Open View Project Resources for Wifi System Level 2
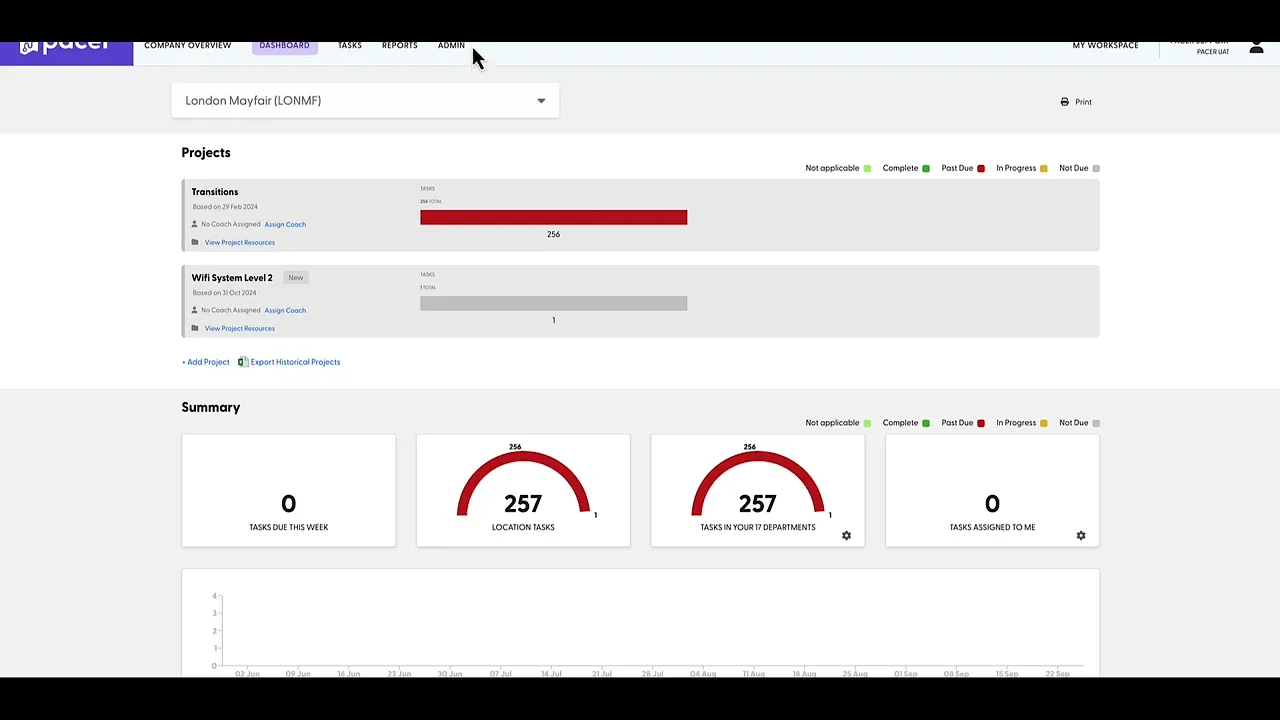The image size is (1280, 720). click(239, 328)
